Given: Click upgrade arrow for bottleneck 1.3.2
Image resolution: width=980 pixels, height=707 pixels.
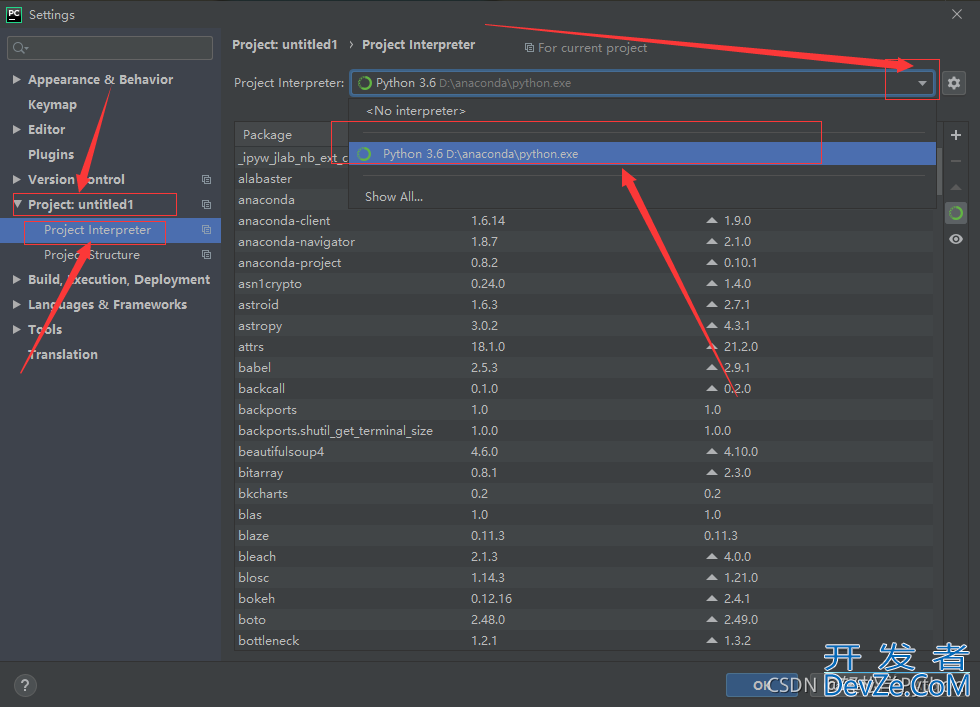Looking at the screenshot, I should [712, 640].
